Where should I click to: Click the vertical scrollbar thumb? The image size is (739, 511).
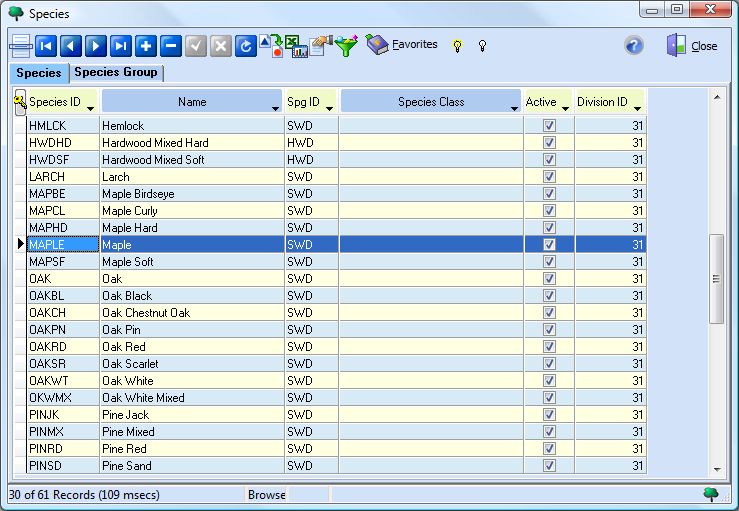point(716,279)
